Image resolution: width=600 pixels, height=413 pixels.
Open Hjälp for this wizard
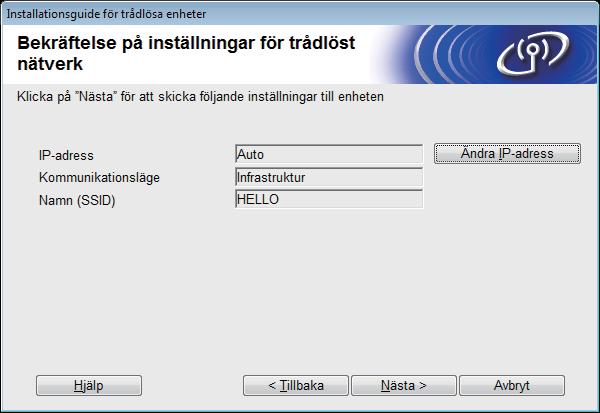point(89,385)
